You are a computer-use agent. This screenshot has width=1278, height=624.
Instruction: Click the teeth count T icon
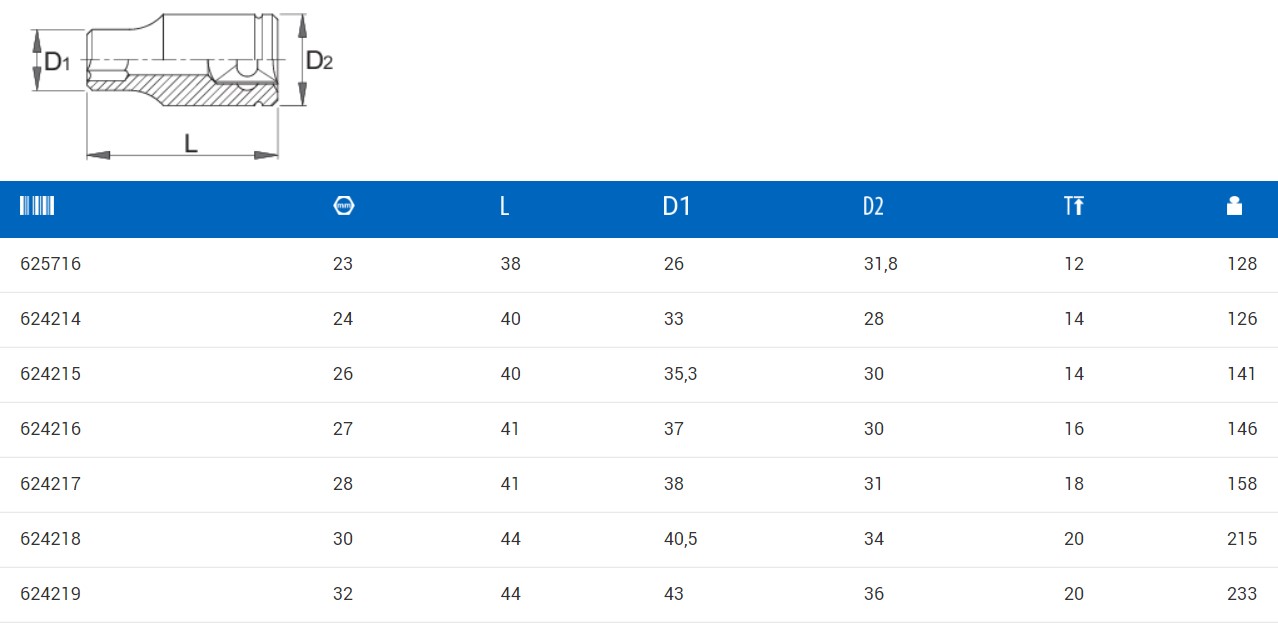coord(1074,206)
